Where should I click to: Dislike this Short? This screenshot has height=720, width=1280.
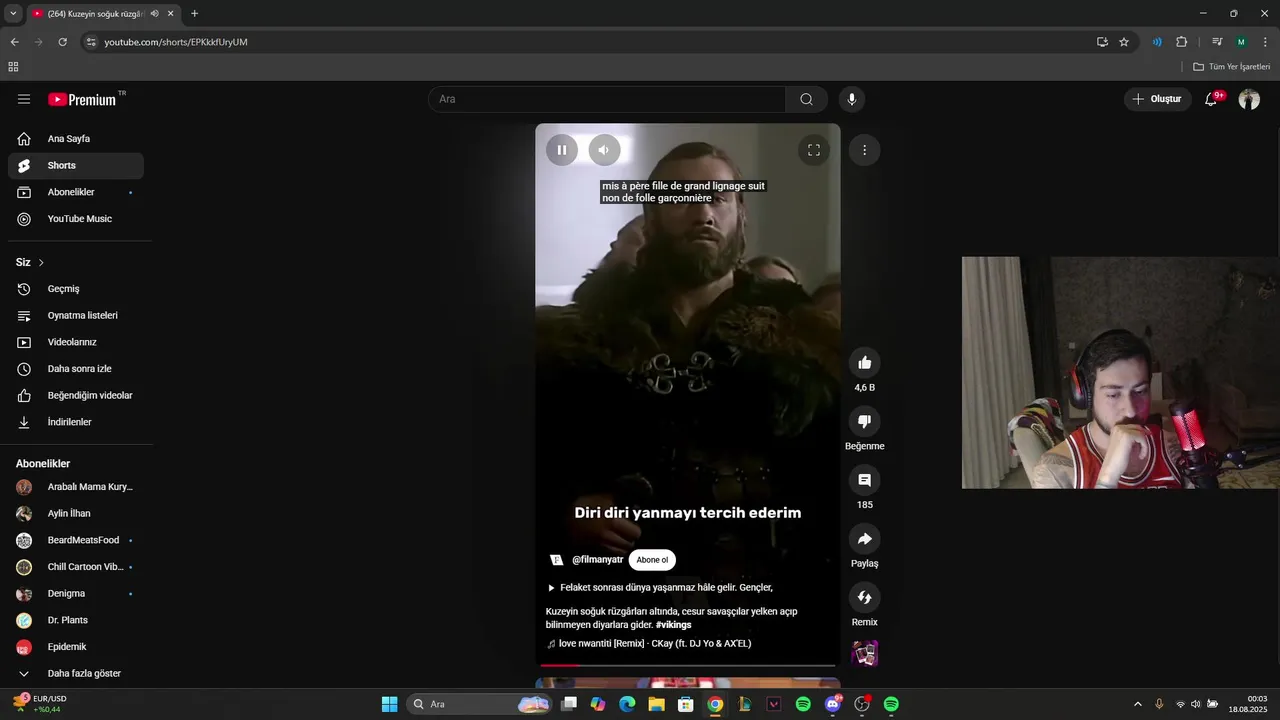point(865,421)
